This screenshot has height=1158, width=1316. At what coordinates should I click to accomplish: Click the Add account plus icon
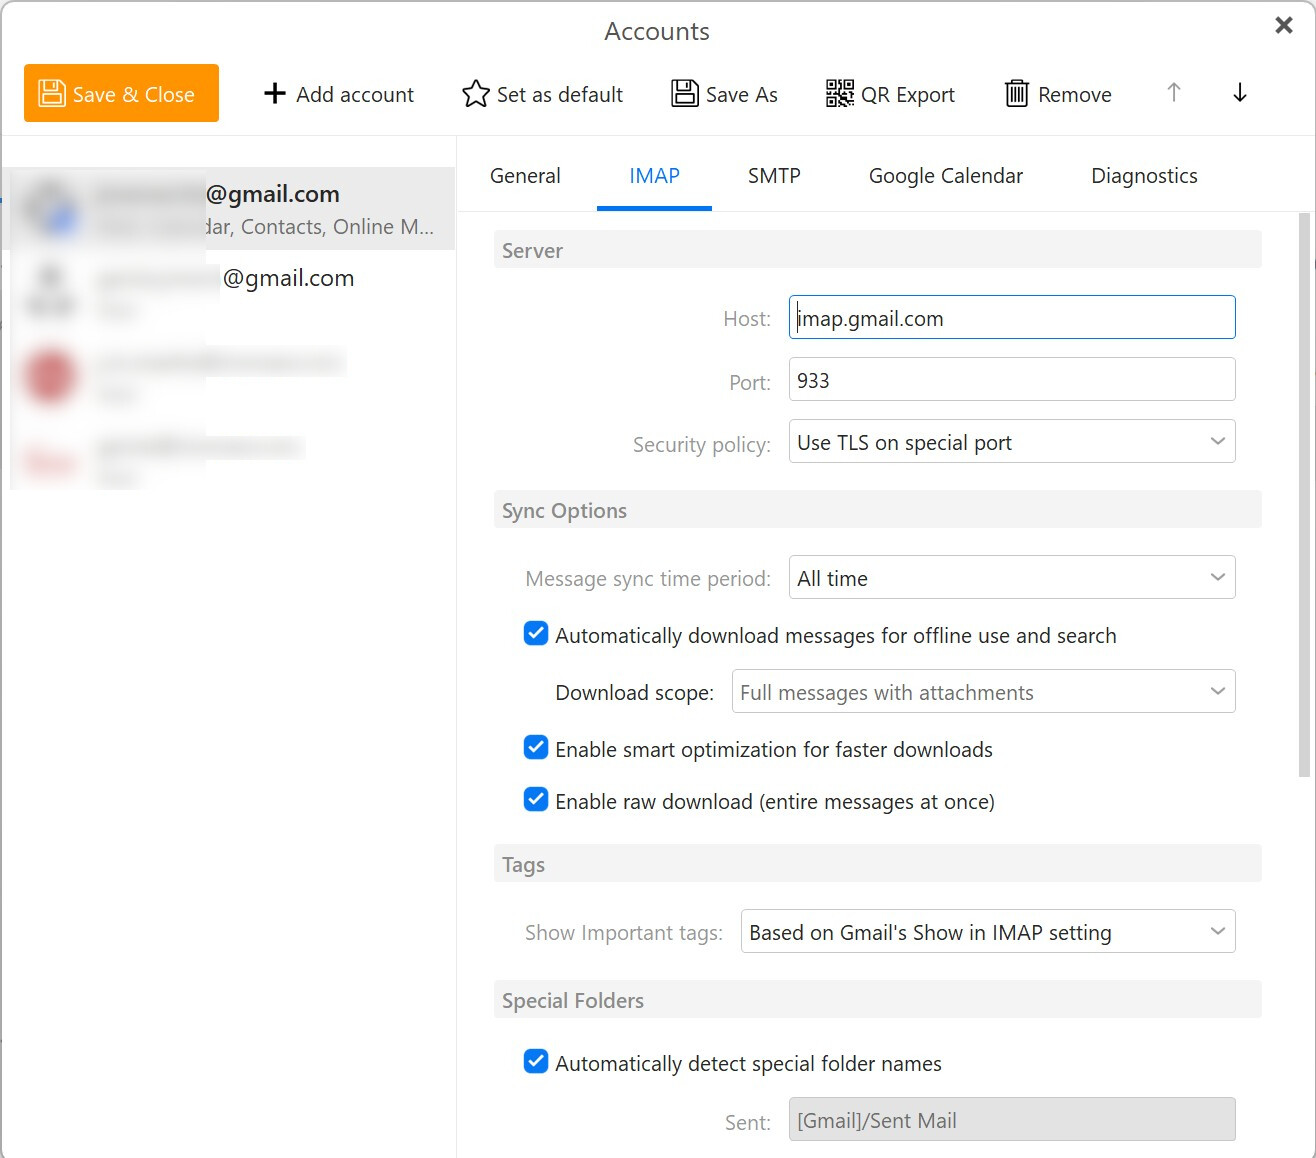click(x=274, y=93)
